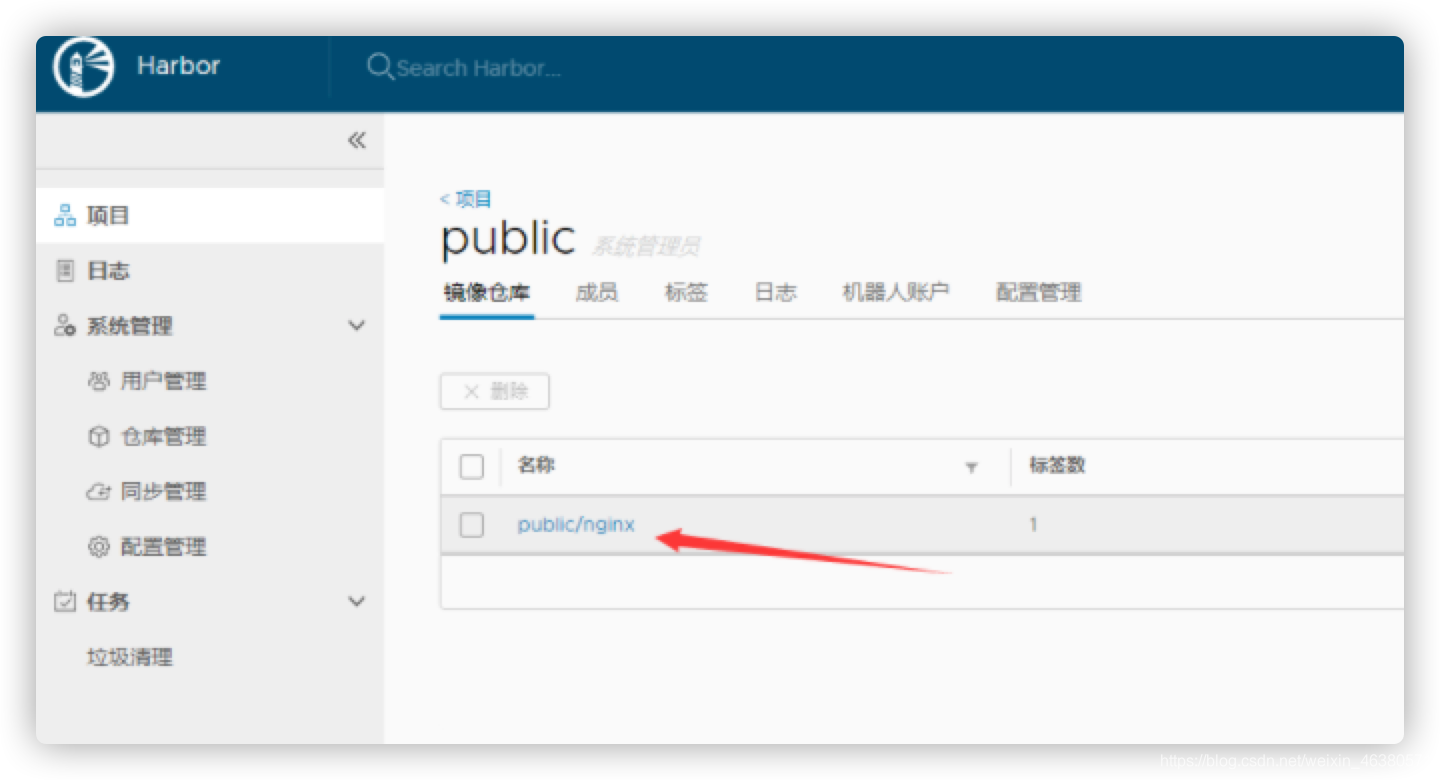Click the 用户管理 users icon
The width and height of the screenshot is (1440, 780).
click(98, 381)
